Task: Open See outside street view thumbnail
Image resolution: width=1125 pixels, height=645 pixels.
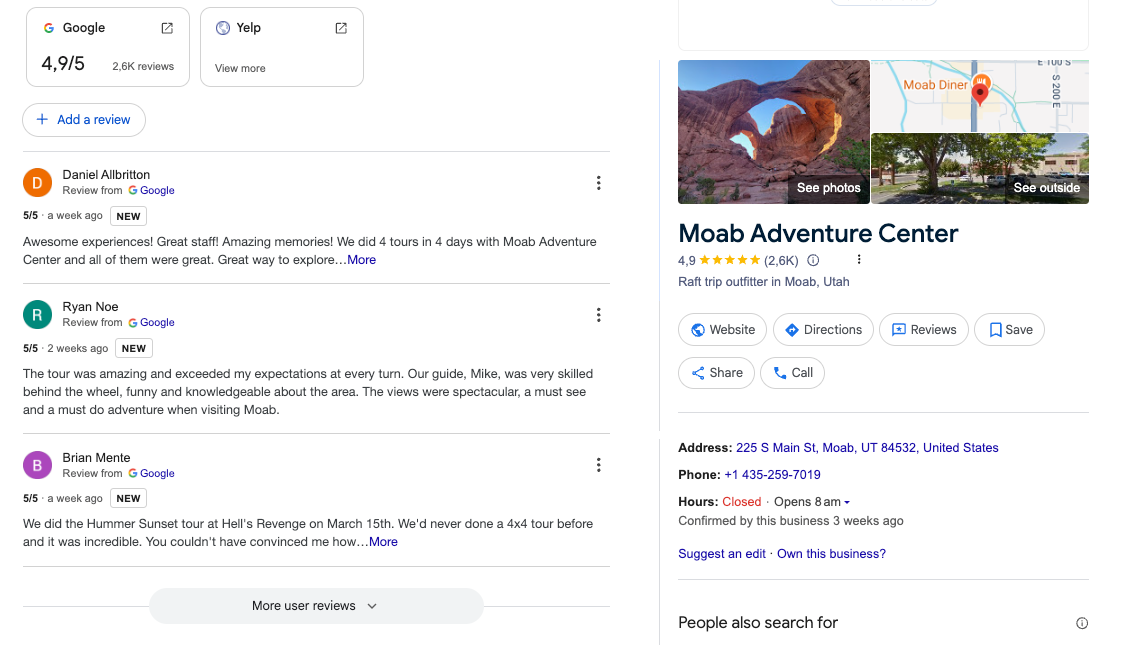Action: pyautogui.click(x=979, y=169)
